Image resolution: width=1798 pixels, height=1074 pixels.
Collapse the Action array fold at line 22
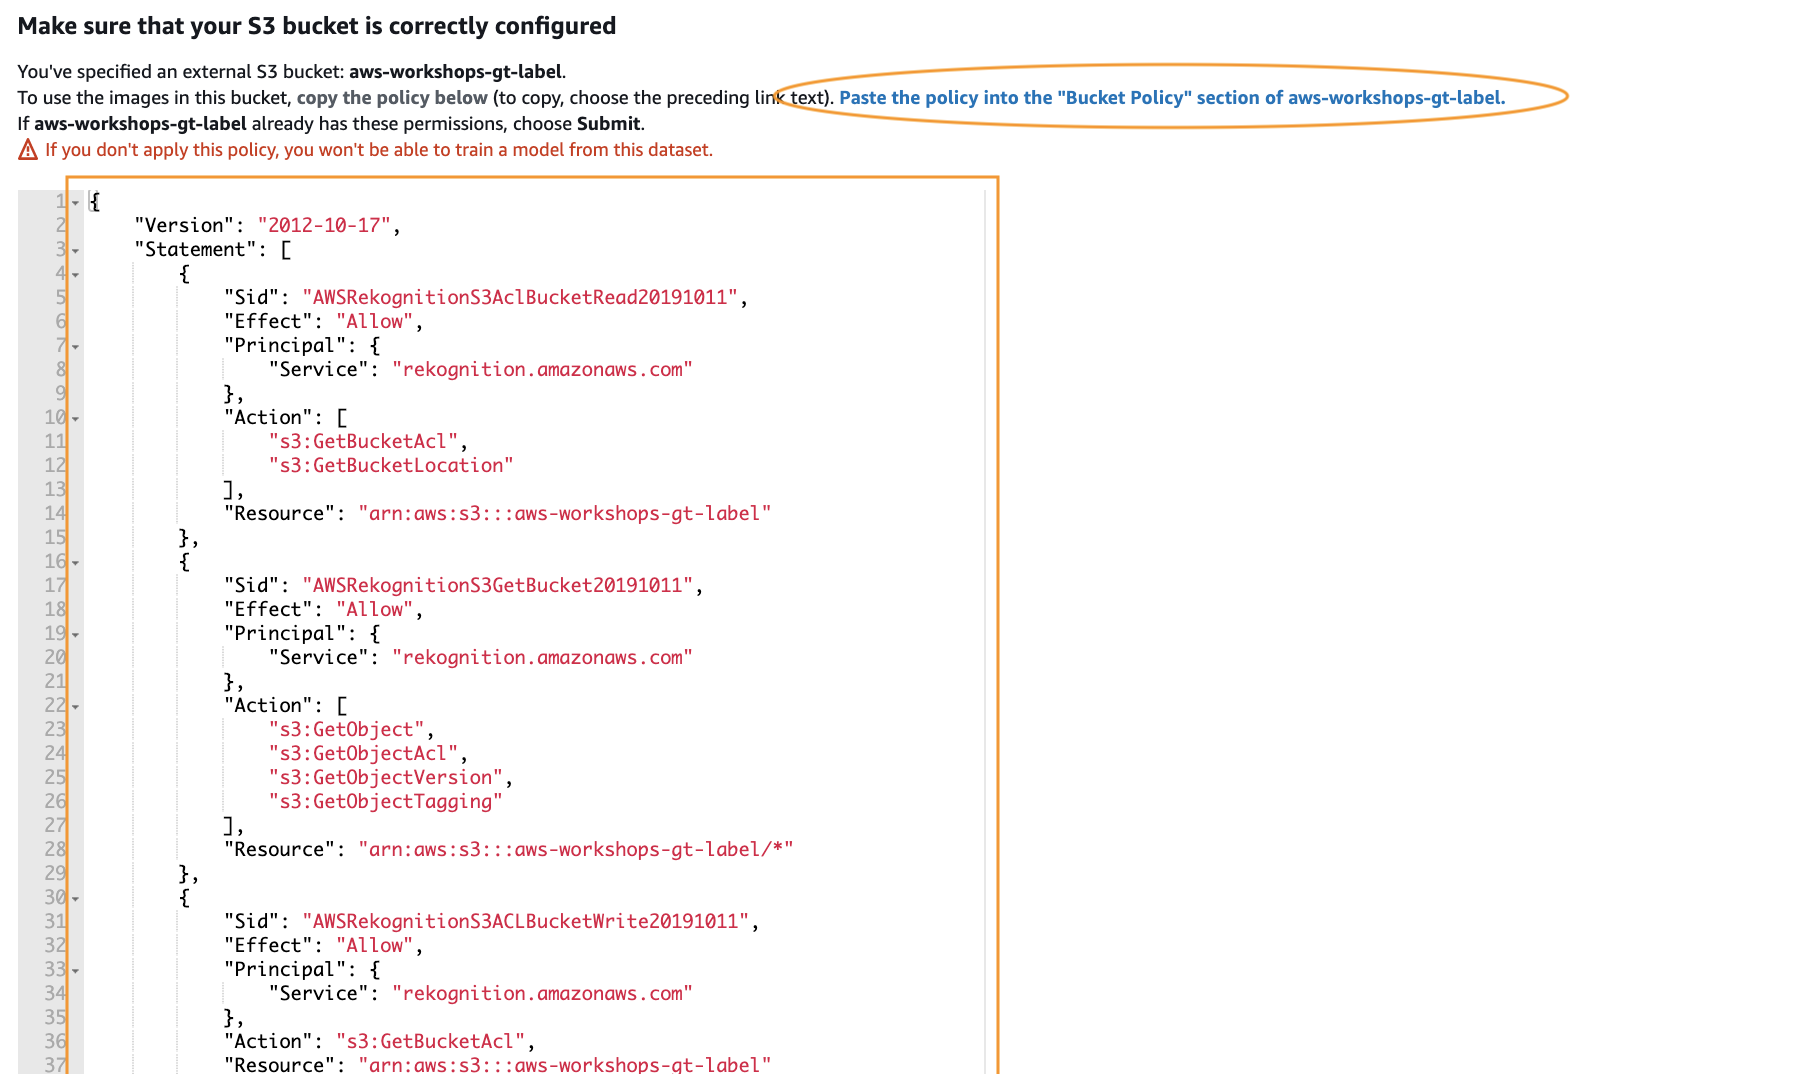75,706
